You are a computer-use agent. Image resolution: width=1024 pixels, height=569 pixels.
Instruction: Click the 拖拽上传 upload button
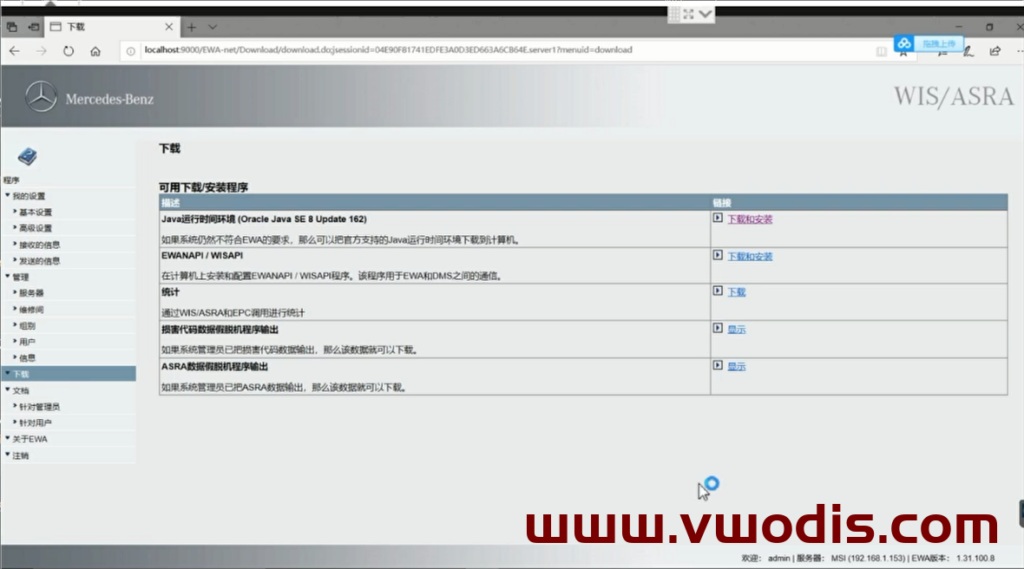tap(938, 44)
